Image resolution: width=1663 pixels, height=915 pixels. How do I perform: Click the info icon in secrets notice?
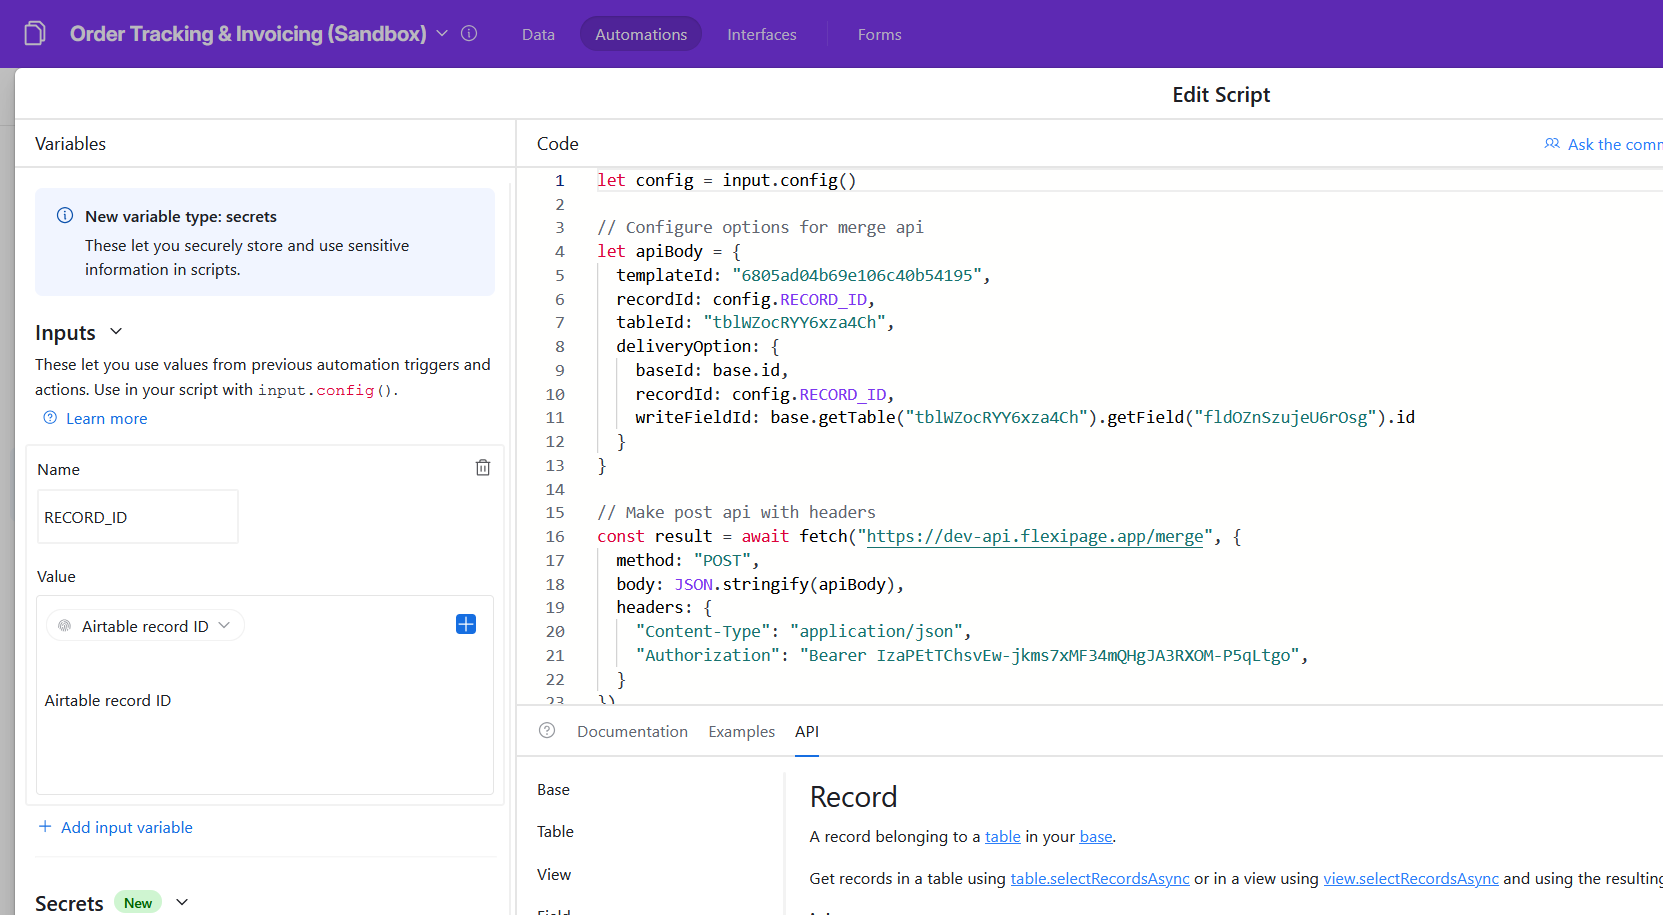coord(65,215)
